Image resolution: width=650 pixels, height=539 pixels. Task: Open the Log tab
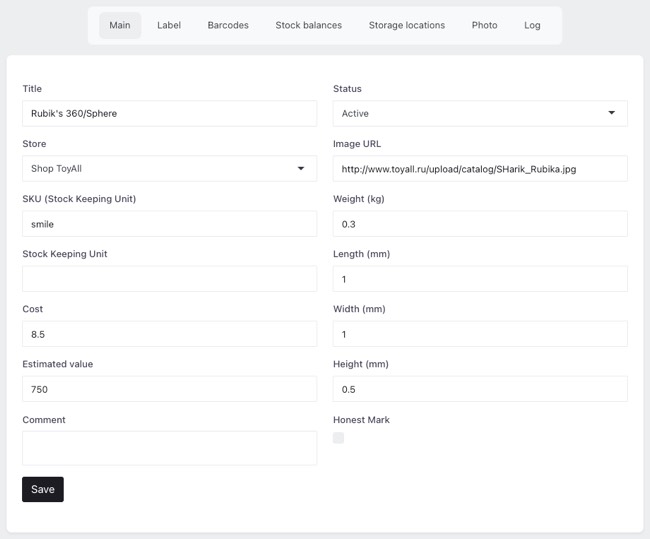(x=532, y=25)
